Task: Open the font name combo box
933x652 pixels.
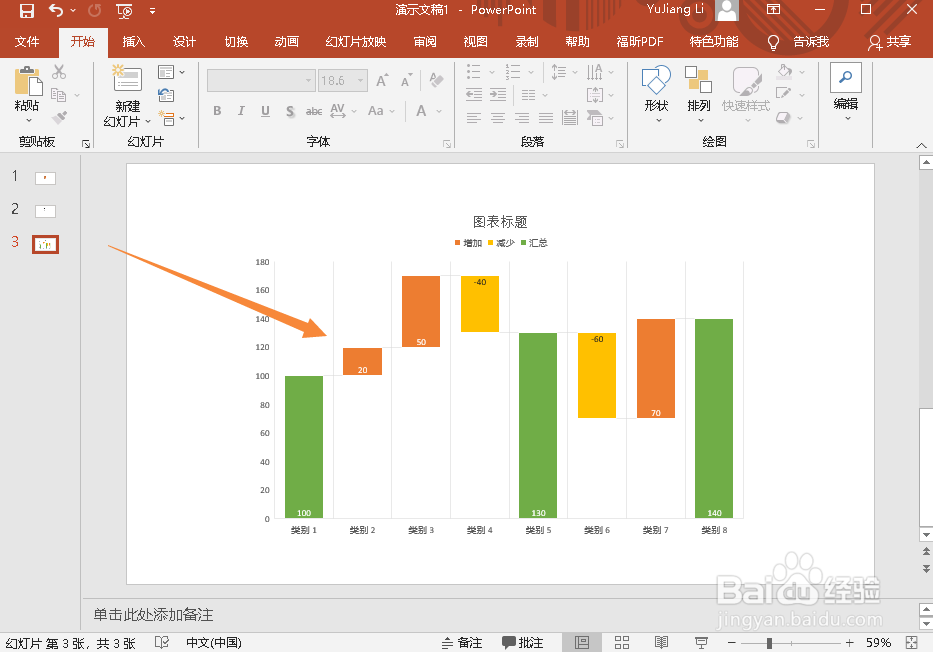Action: 261,80
